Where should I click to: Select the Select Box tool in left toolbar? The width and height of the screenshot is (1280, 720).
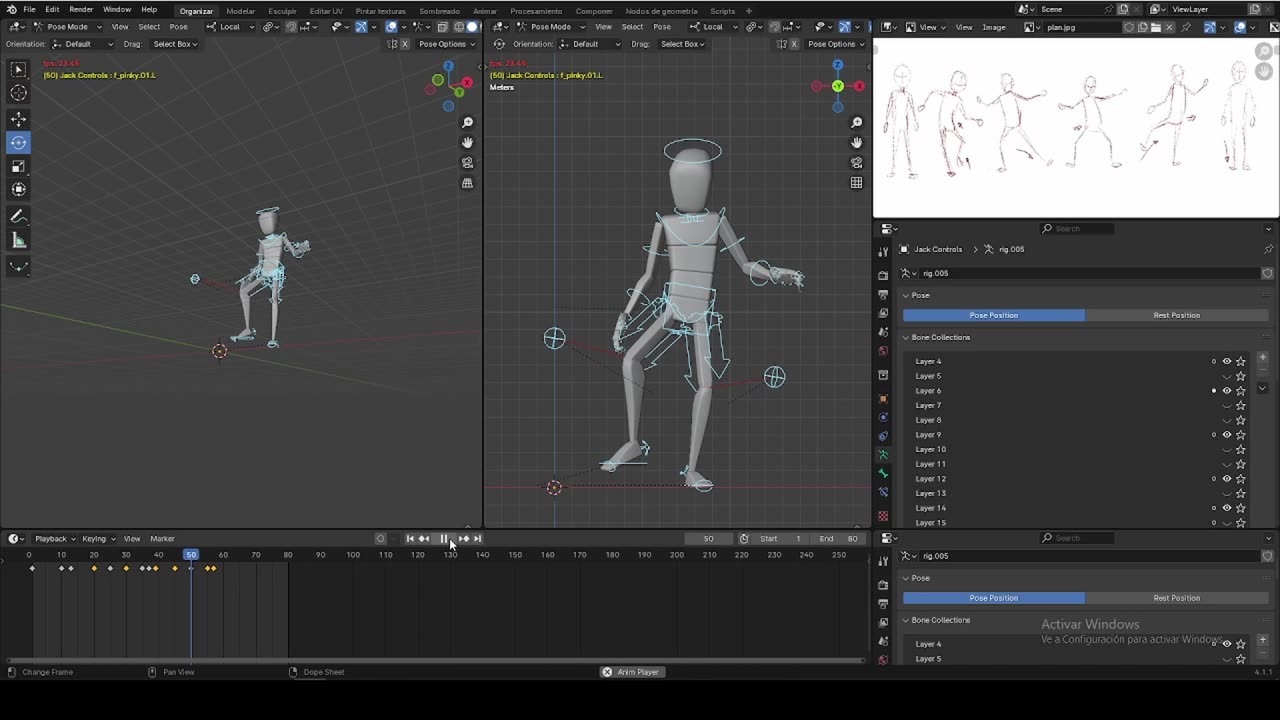tap(18, 69)
